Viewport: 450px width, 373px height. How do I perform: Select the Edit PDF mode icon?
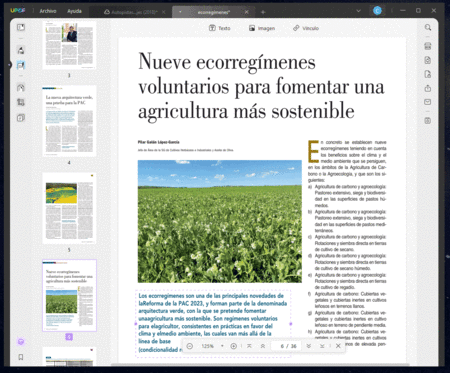pyautogui.click(x=21, y=65)
